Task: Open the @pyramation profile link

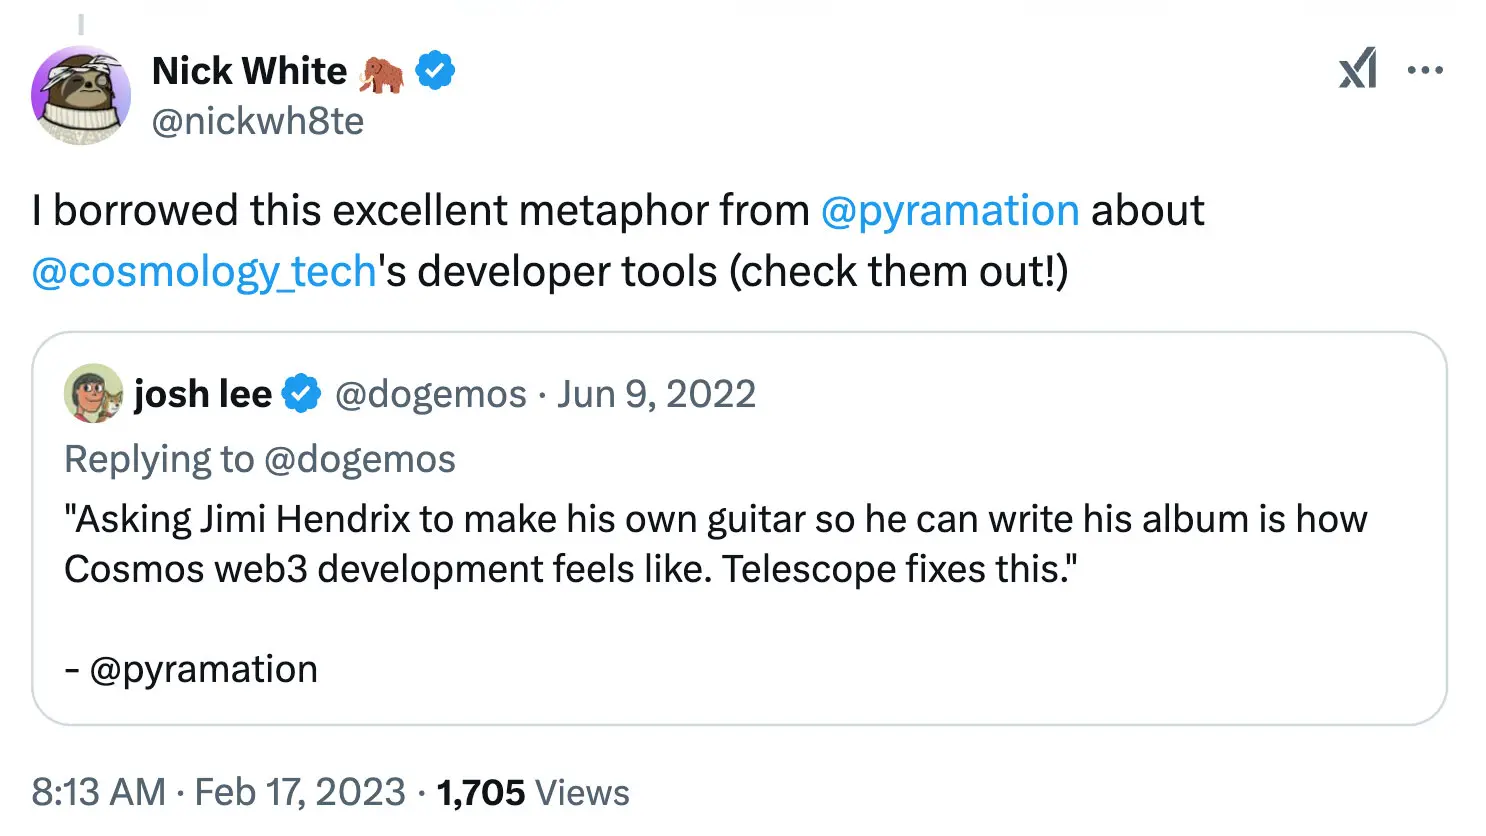Action: click(x=948, y=211)
